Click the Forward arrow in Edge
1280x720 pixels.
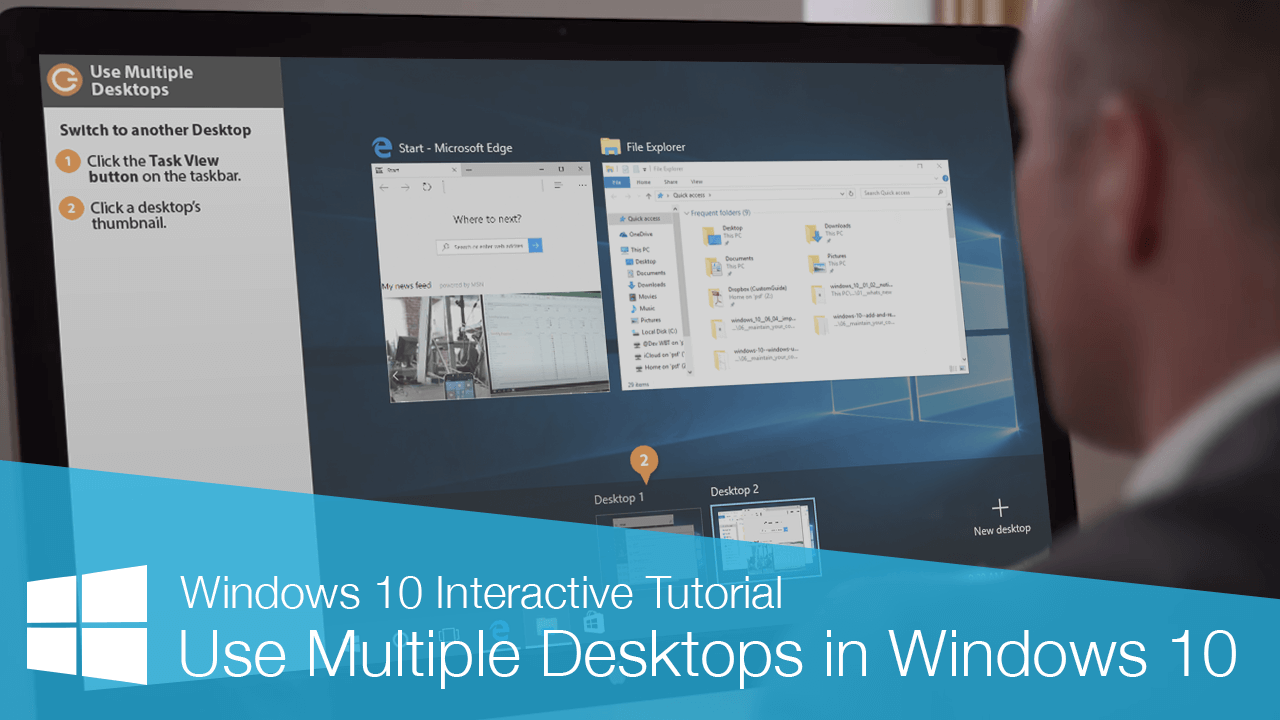(405, 188)
